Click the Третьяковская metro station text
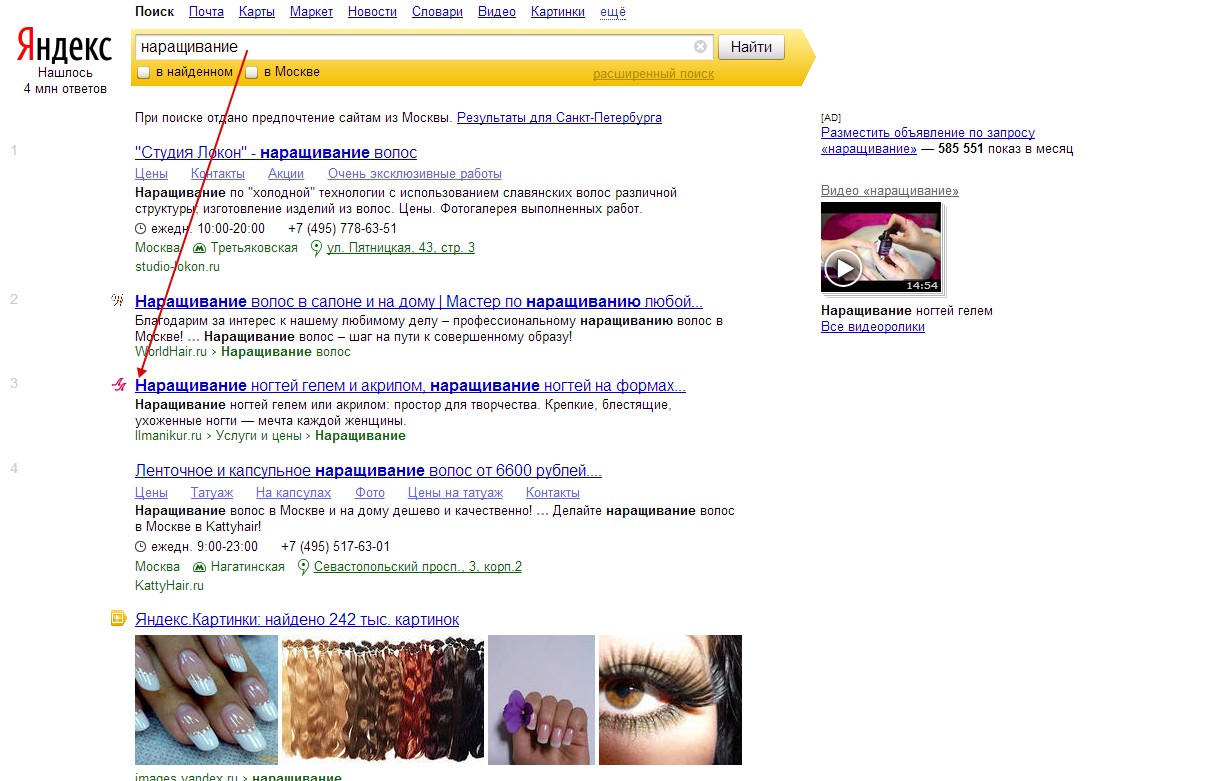This screenshot has width=1222, height=781. pyautogui.click(x=254, y=248)
